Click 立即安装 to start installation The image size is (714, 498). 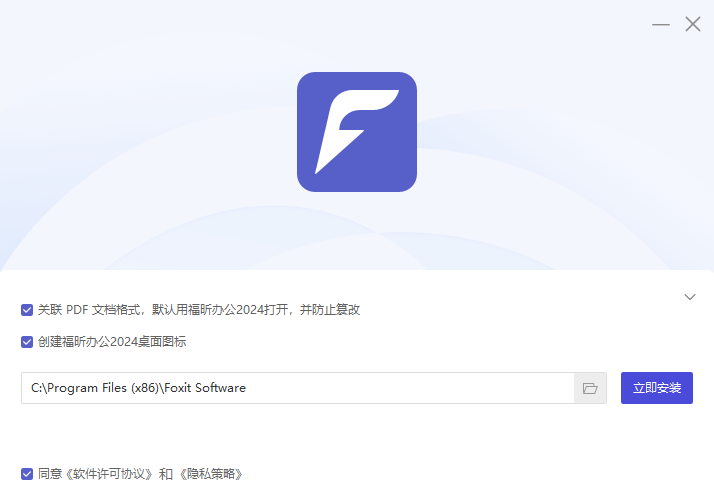click(657, 388)
